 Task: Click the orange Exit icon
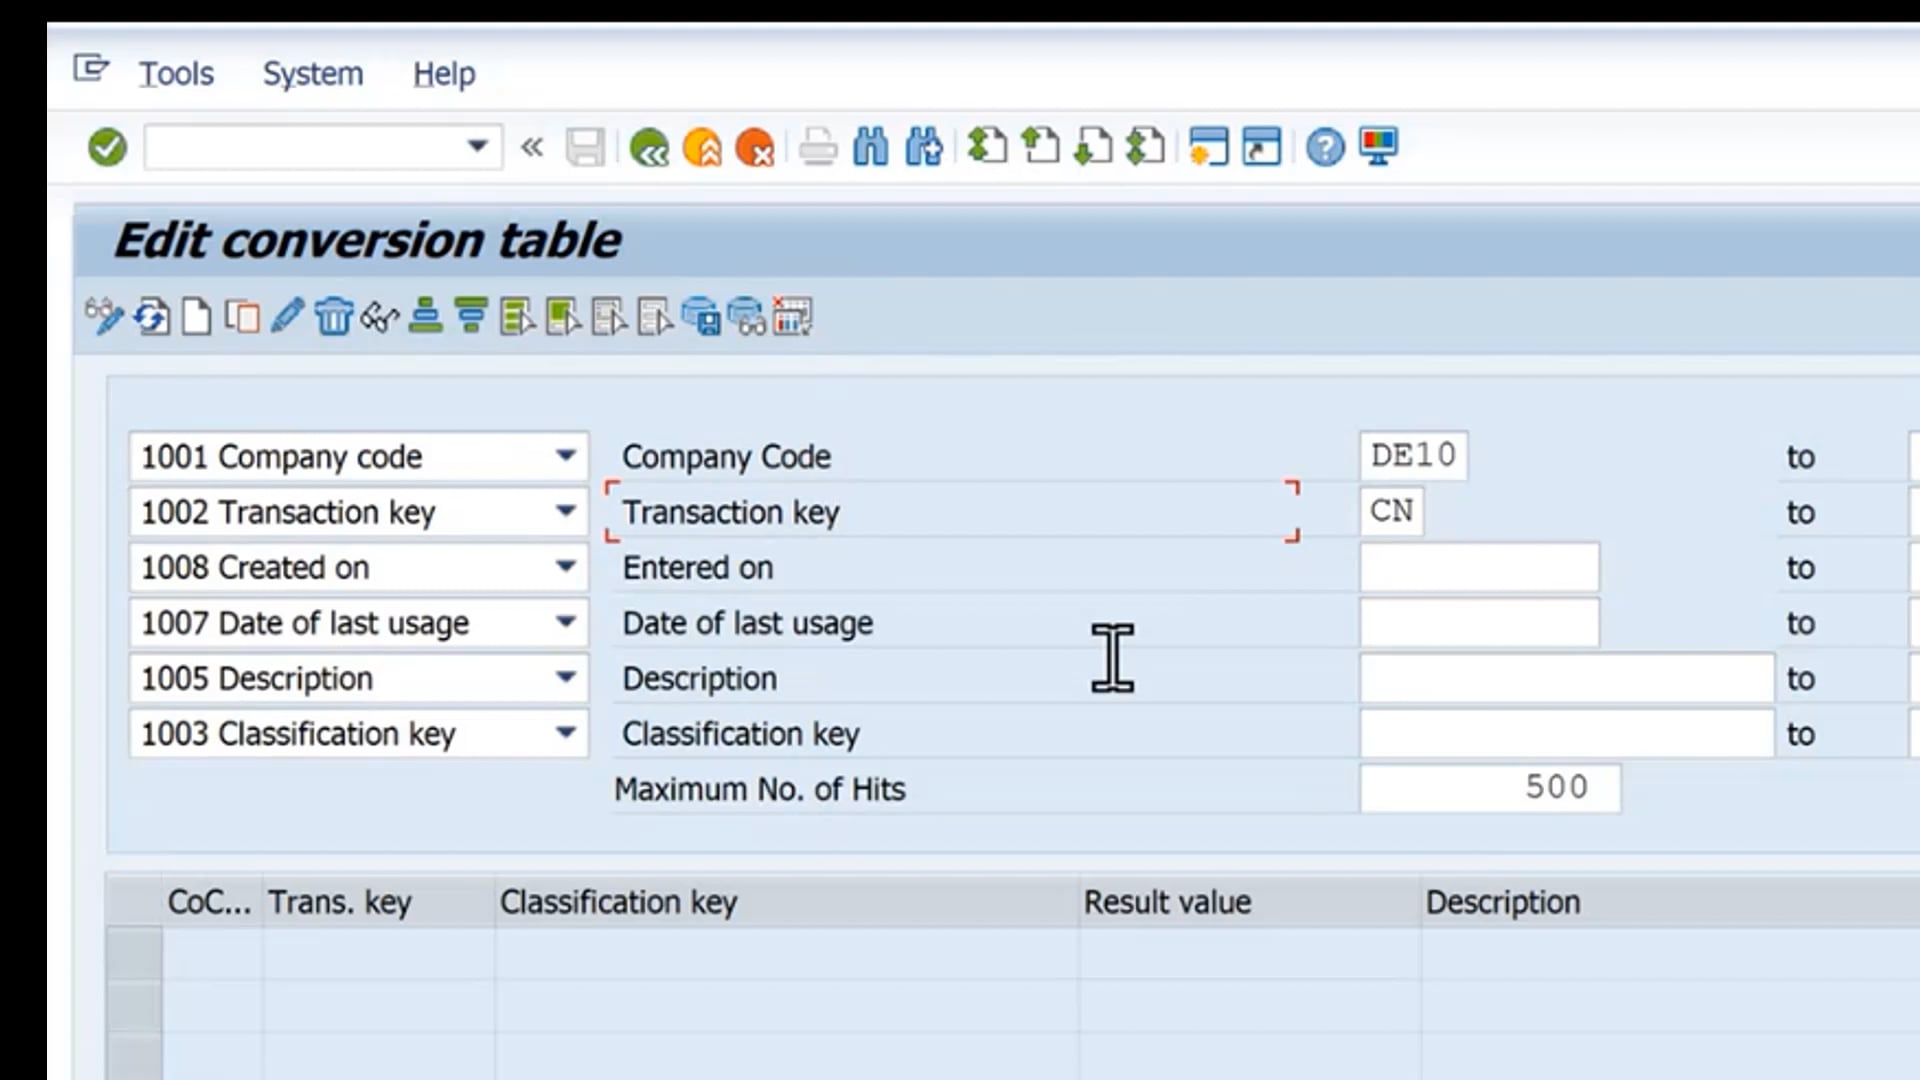(702, 148)
